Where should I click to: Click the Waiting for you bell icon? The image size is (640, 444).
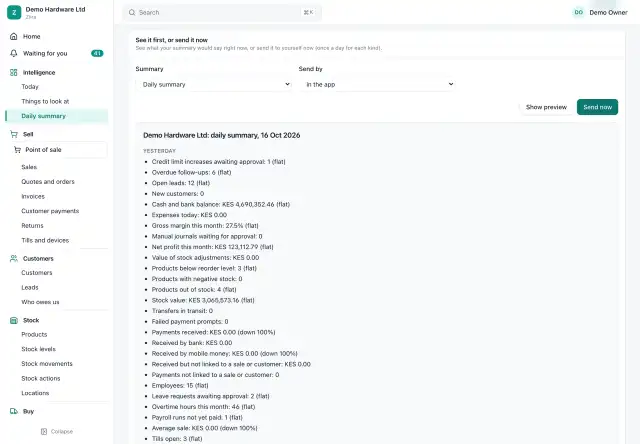(x=13, y=53)
